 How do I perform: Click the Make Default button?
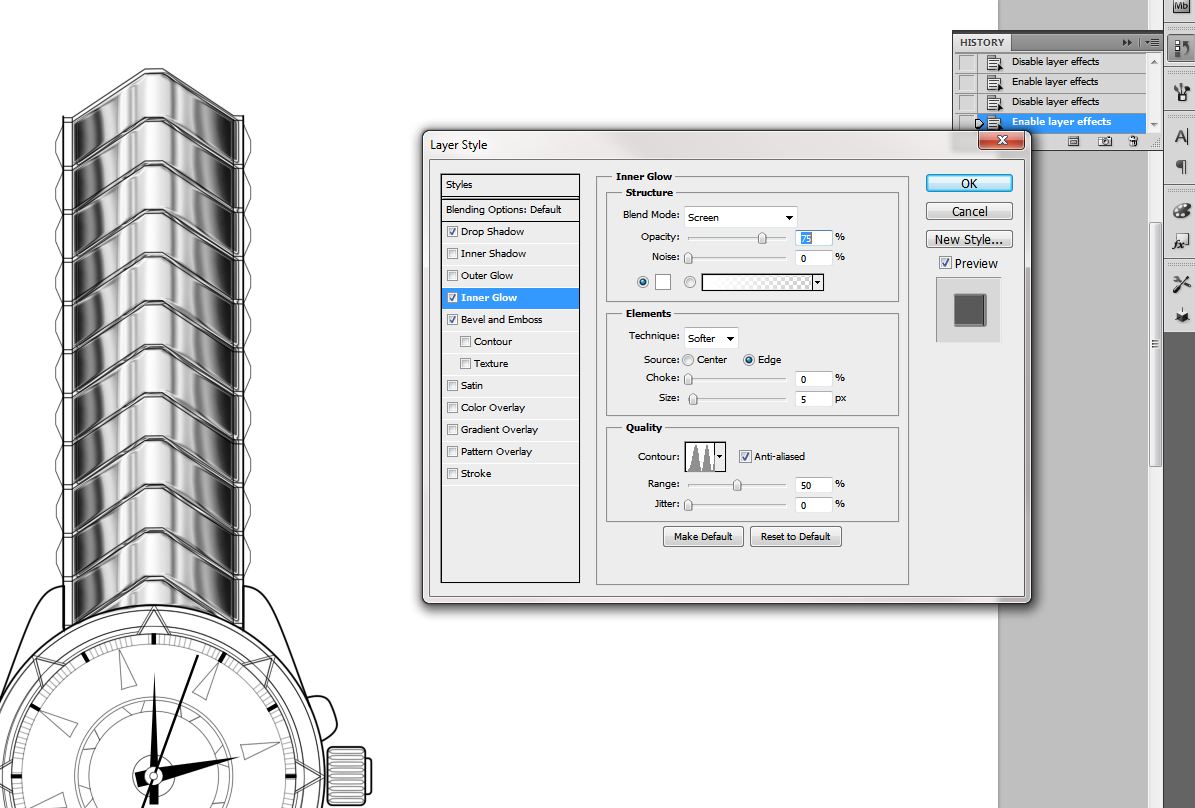(x=703, y=537)
